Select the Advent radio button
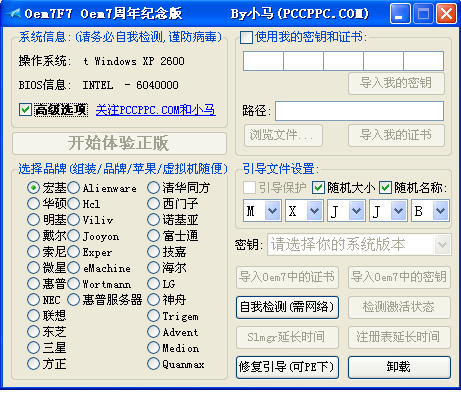Image resolution: width=461 pixels, height=393 pixels. point(153,331)
